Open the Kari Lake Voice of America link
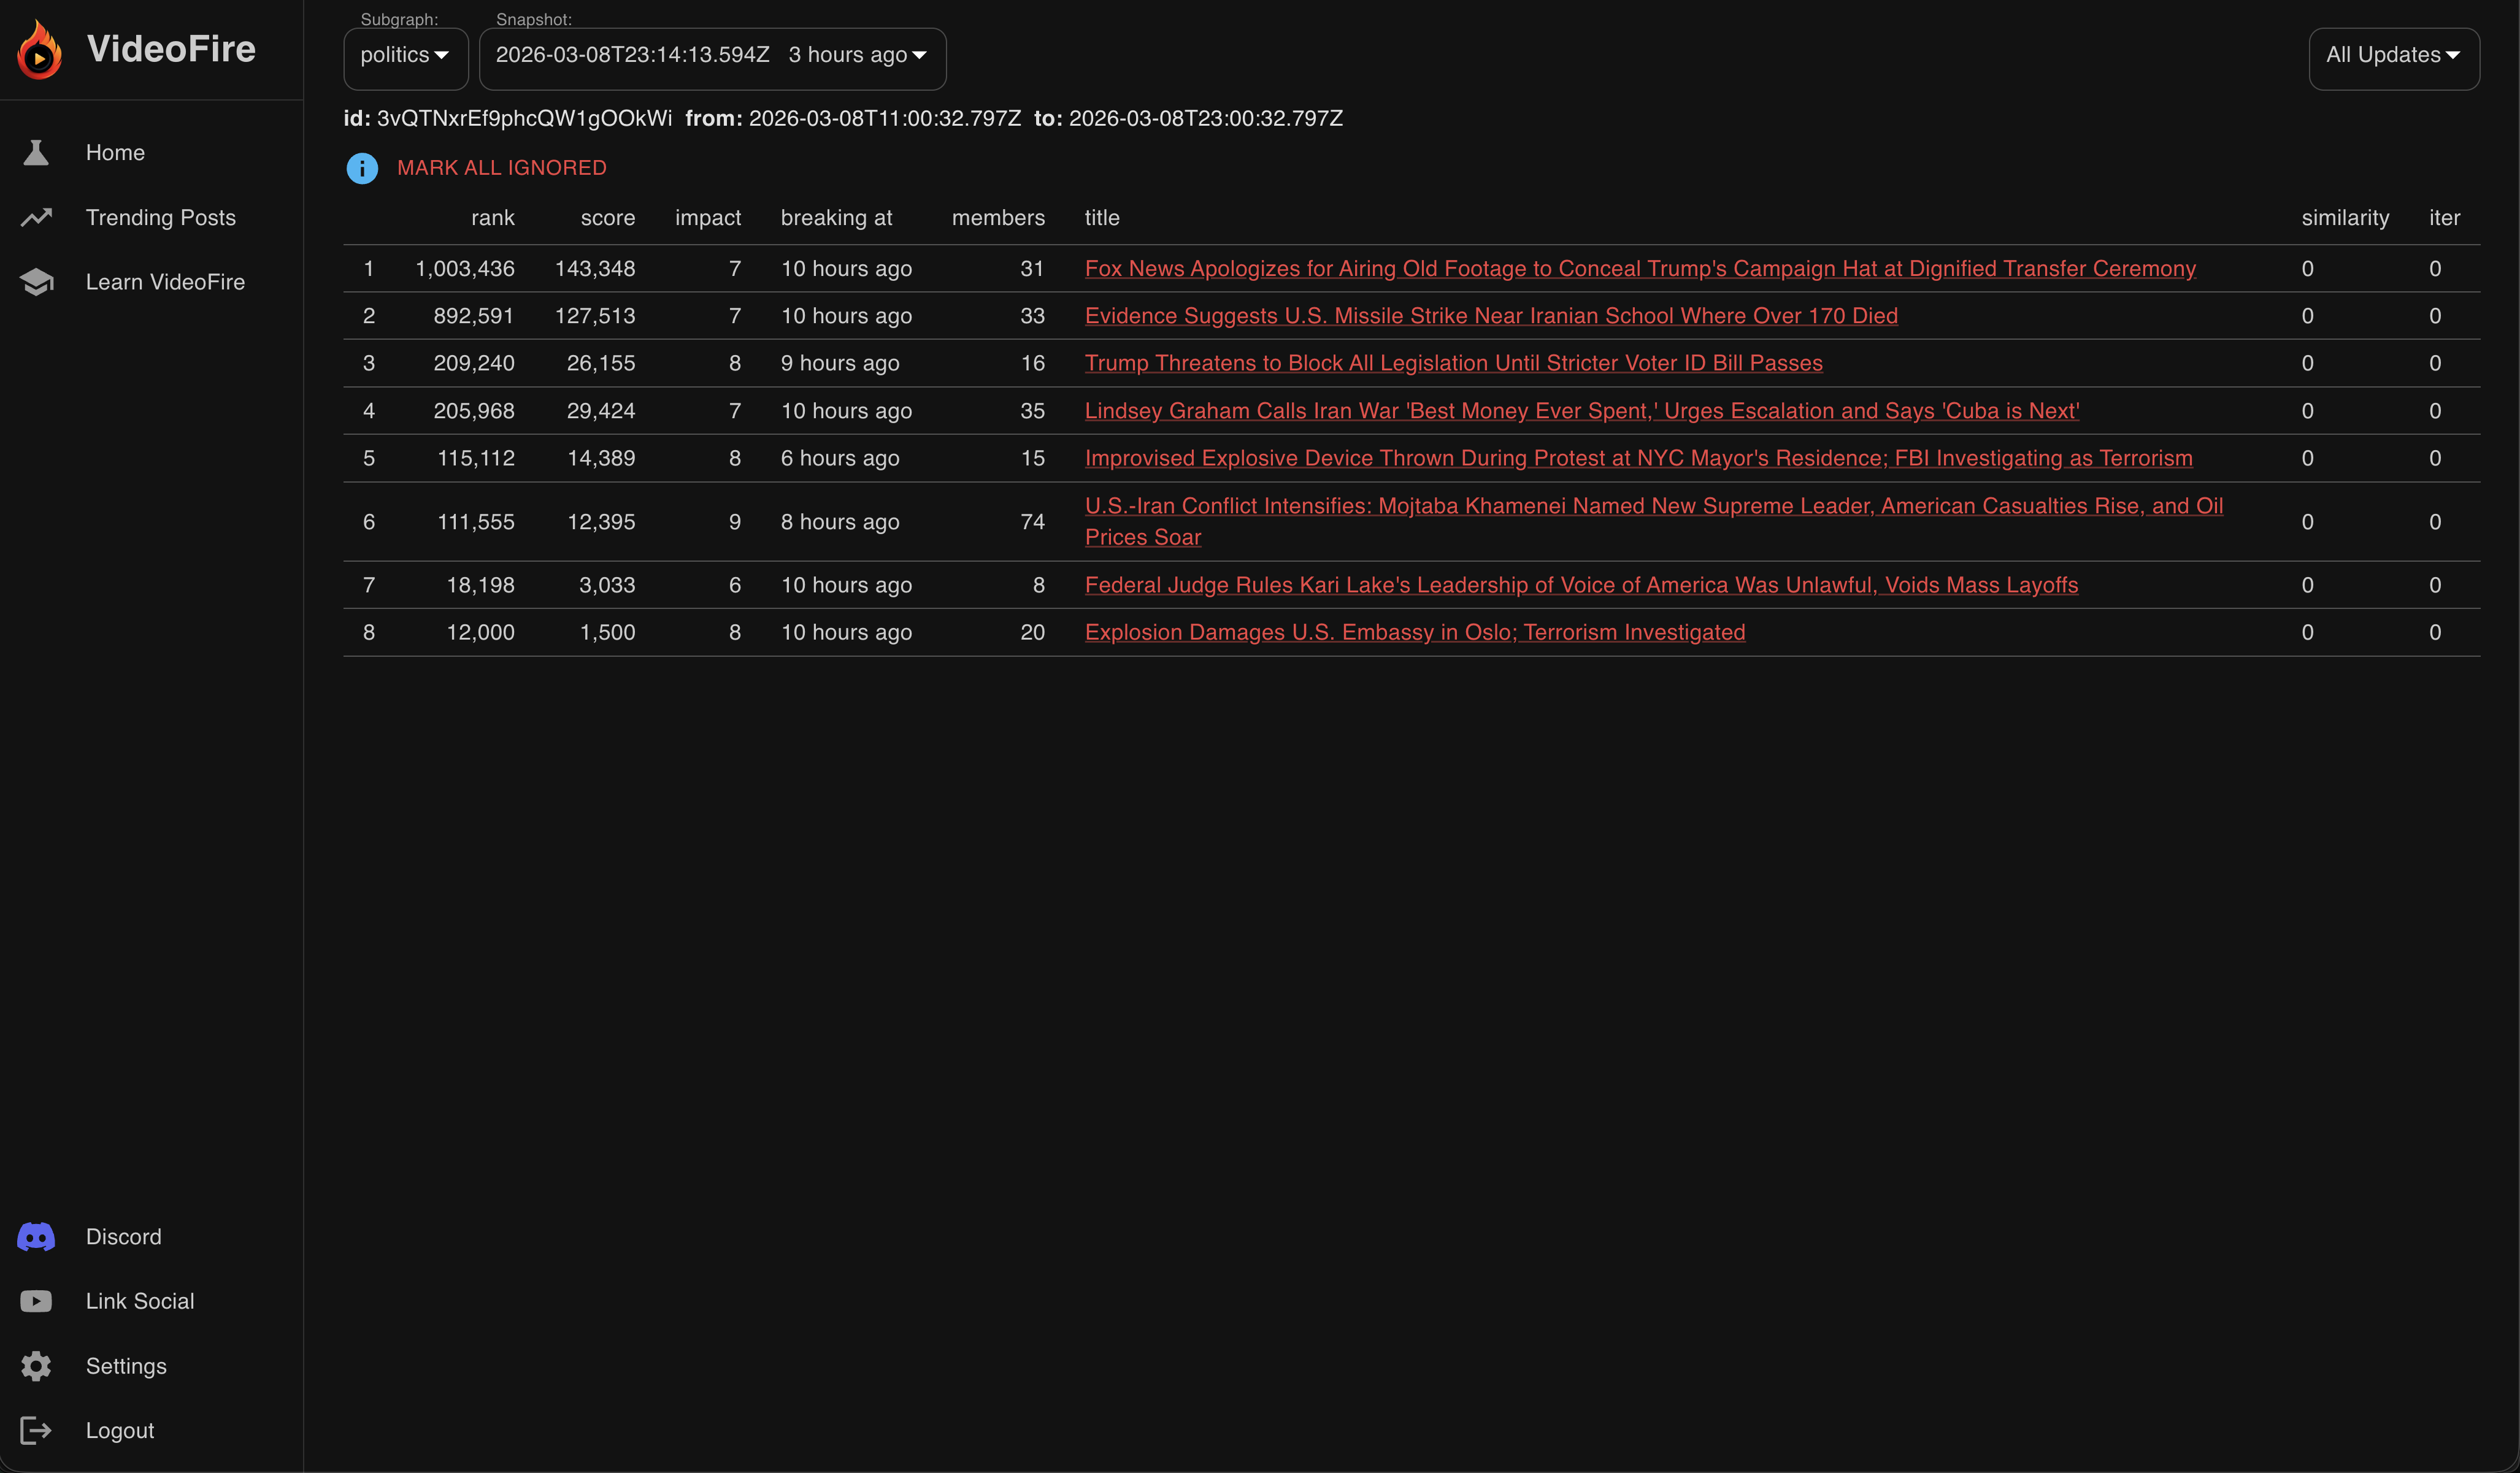 tap(1581, 585)
